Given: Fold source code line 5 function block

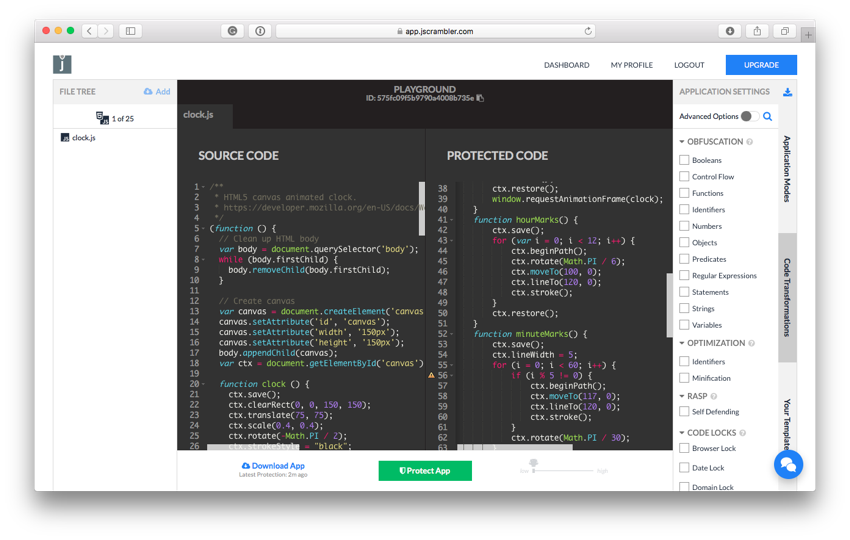Looking at the screenshot, I should [203, 229].
